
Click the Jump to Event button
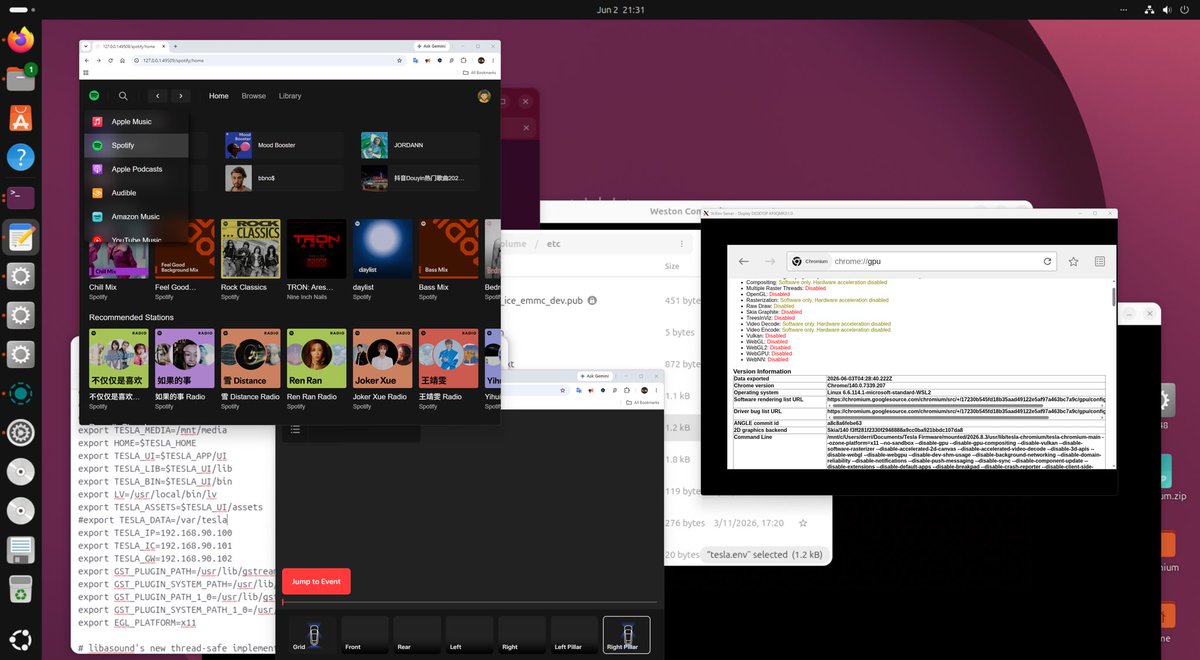316,581
